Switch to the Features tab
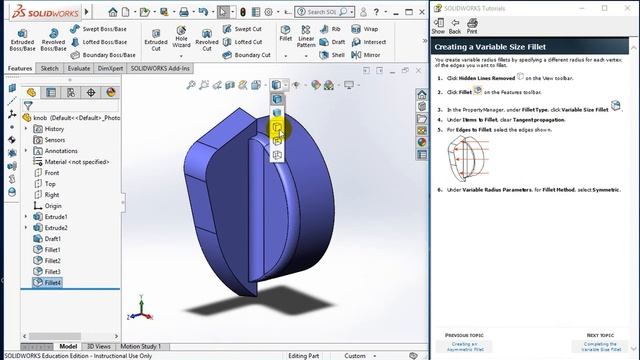Viewport: 640px width, 360px height. point(20,69)
